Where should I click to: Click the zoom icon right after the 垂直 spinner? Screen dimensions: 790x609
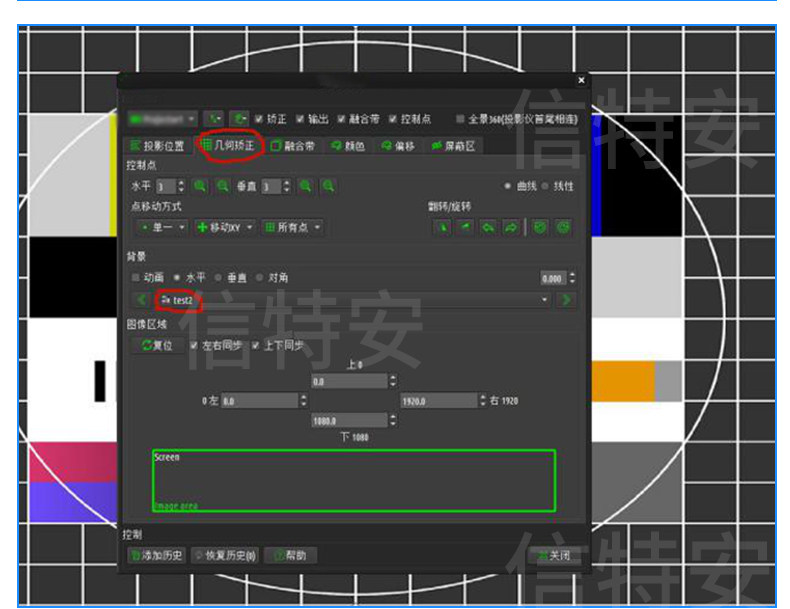(305, 186)
